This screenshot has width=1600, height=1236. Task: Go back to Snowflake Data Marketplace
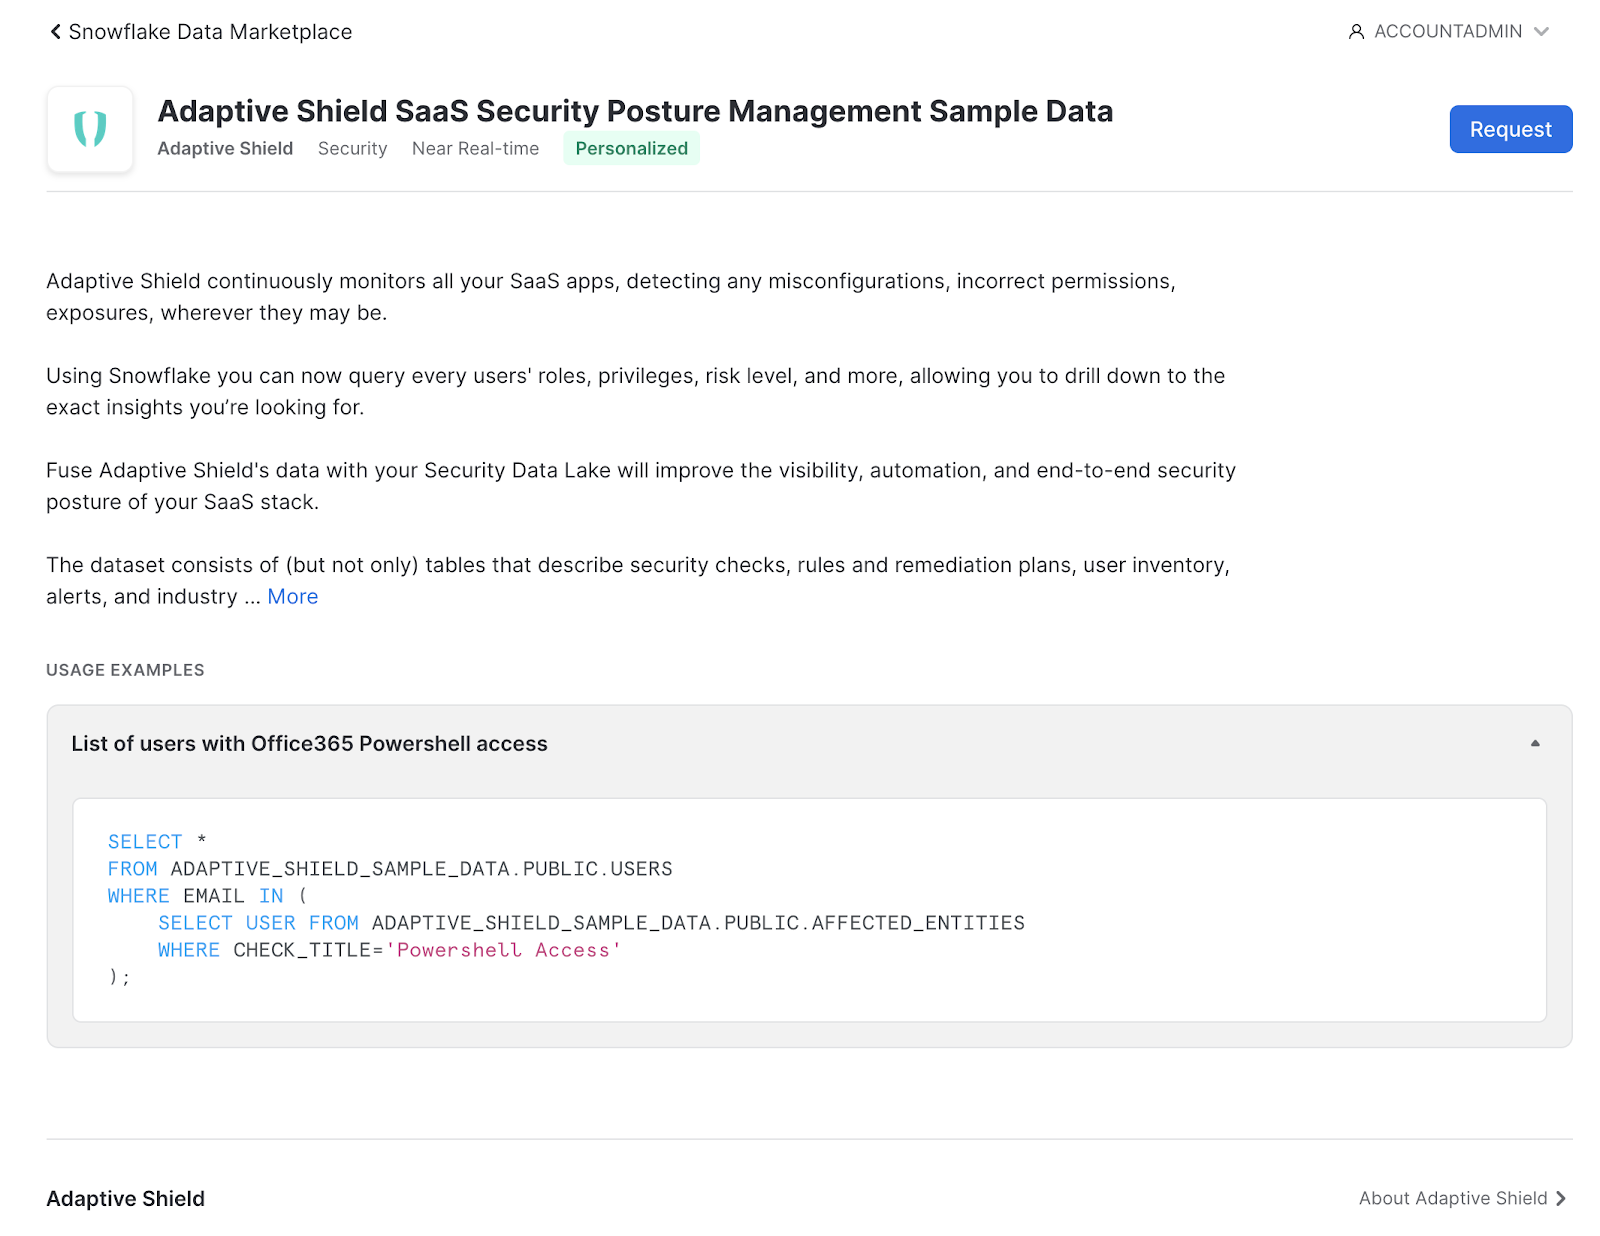(201, 32)
